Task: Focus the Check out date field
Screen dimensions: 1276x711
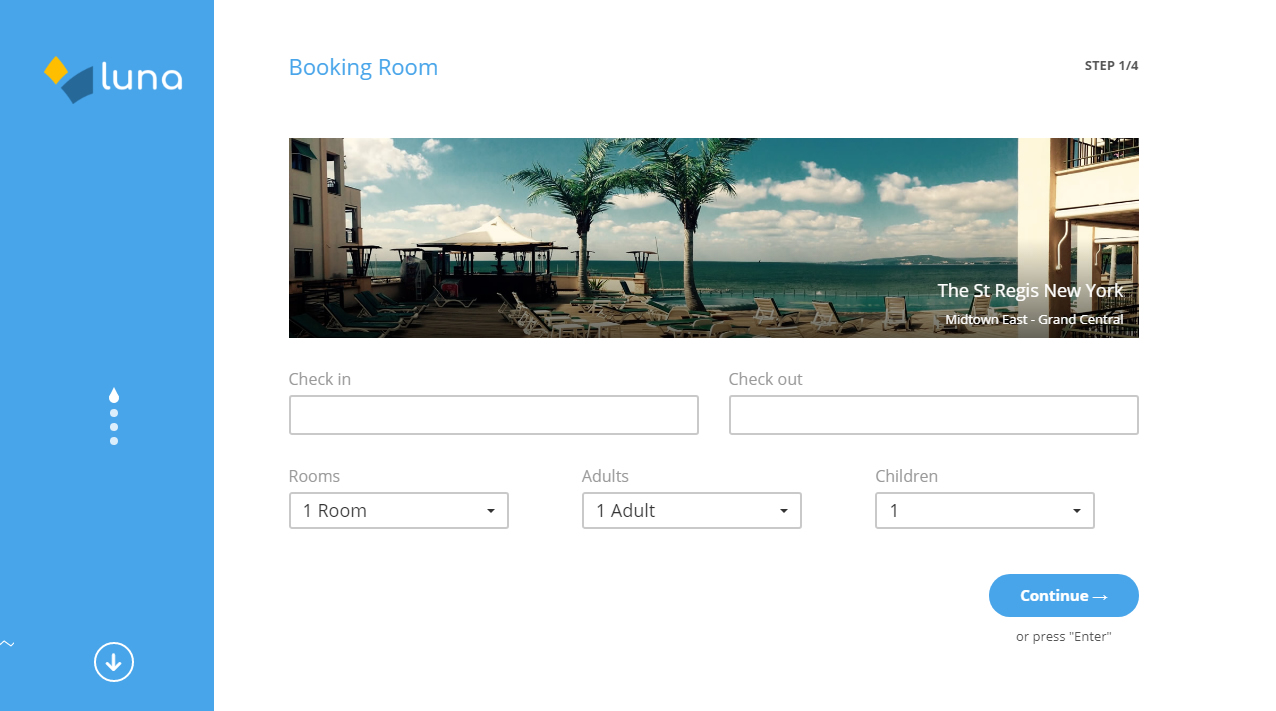Action: [x=933, y=415]
